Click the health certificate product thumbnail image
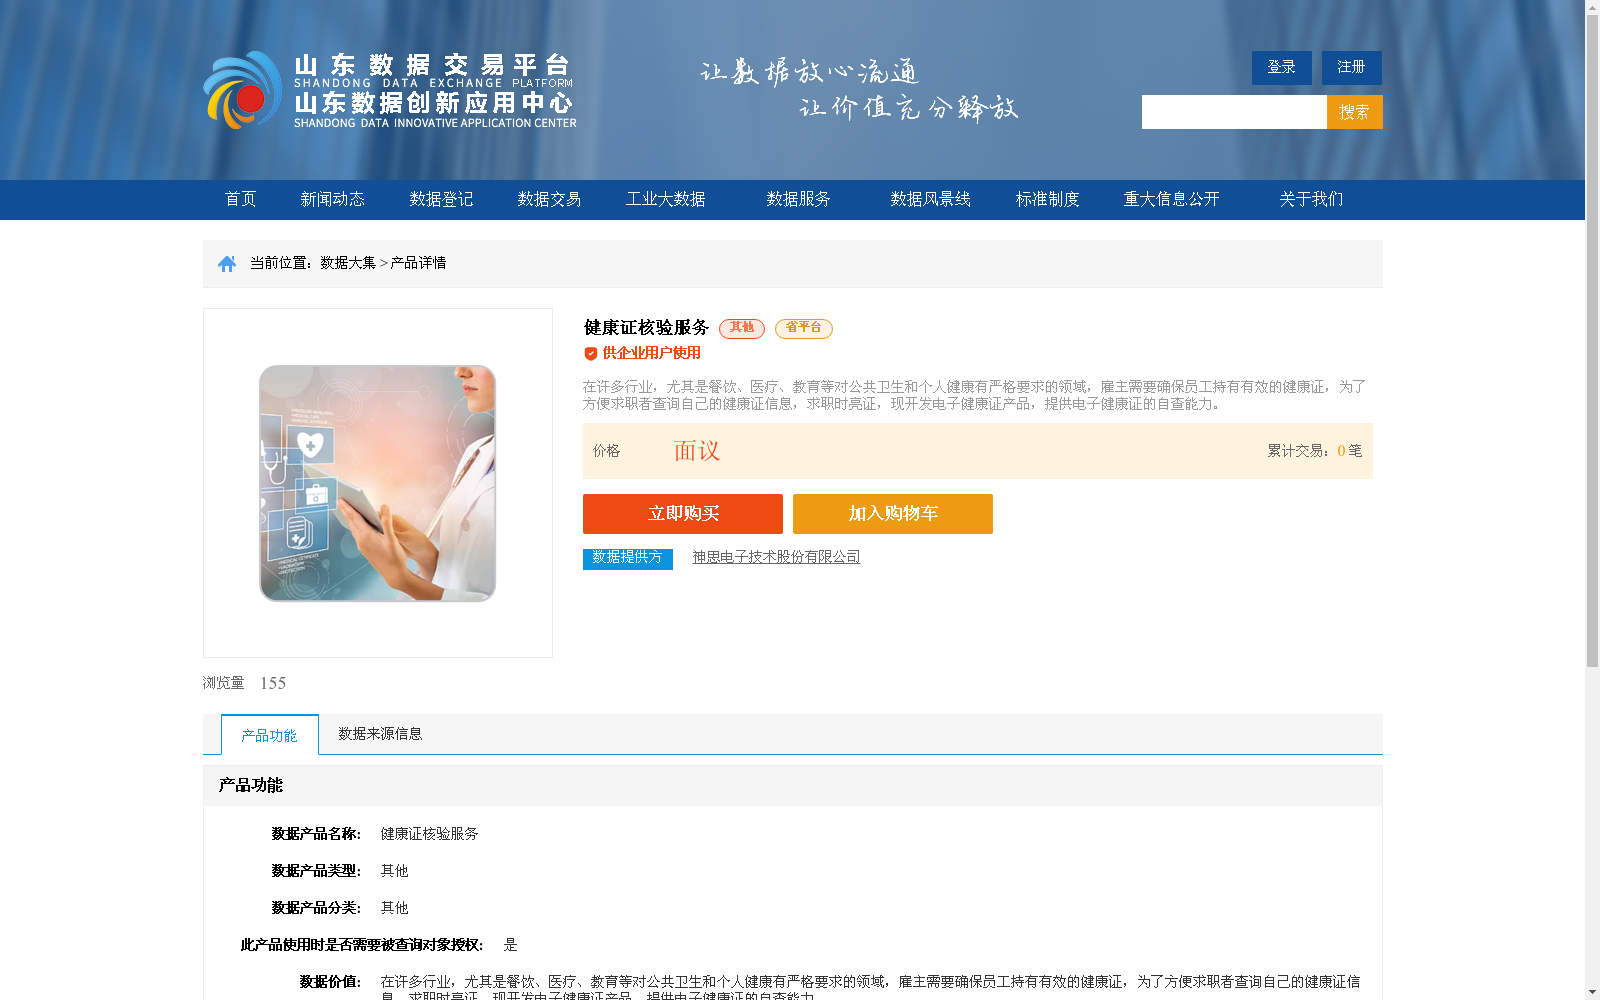Image resolution: width=1600 pixels, height=1000 pixels. tap(378, 483)
